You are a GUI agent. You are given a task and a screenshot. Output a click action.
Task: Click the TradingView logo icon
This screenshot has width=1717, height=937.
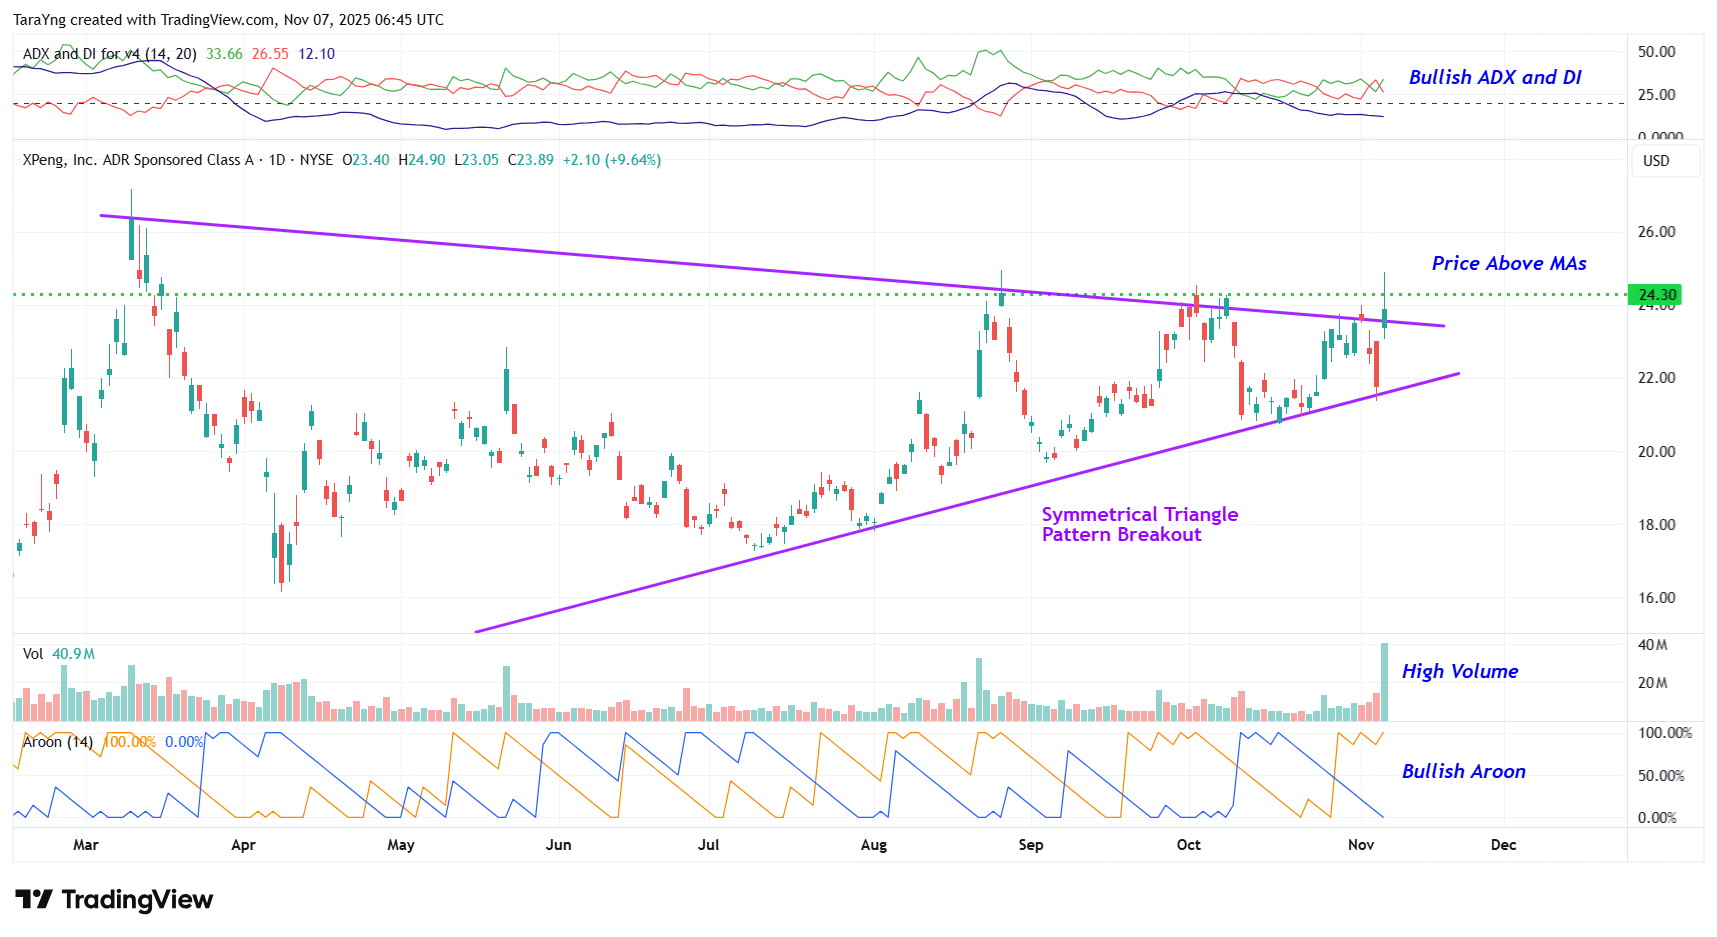point(34,899)
